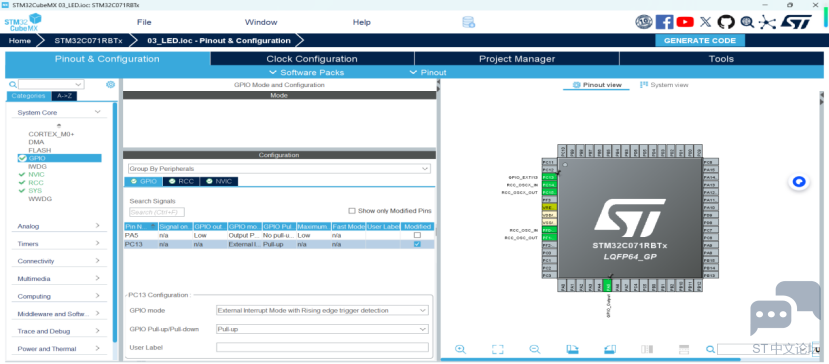This screenshot has height=364, width=829.
Task: Click the globe search icon
Action: tap(747, 22)
